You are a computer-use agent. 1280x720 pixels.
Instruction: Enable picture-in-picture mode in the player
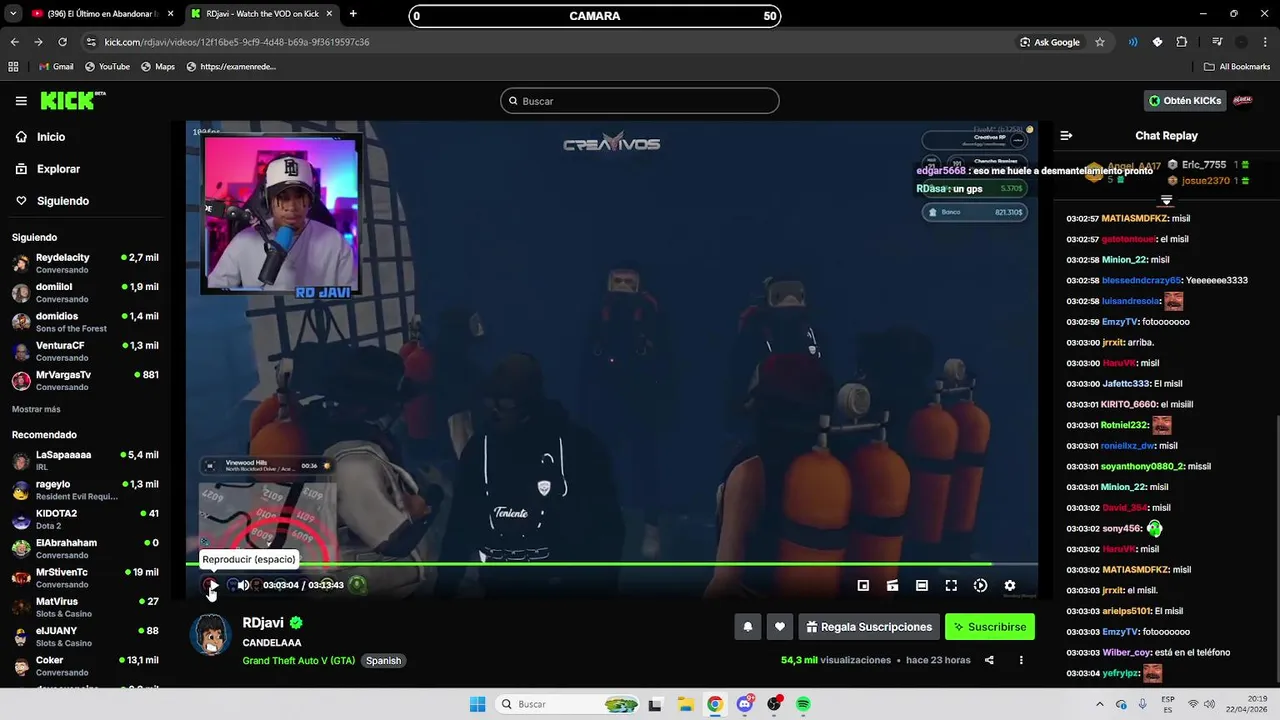click(x=863, y=586)
